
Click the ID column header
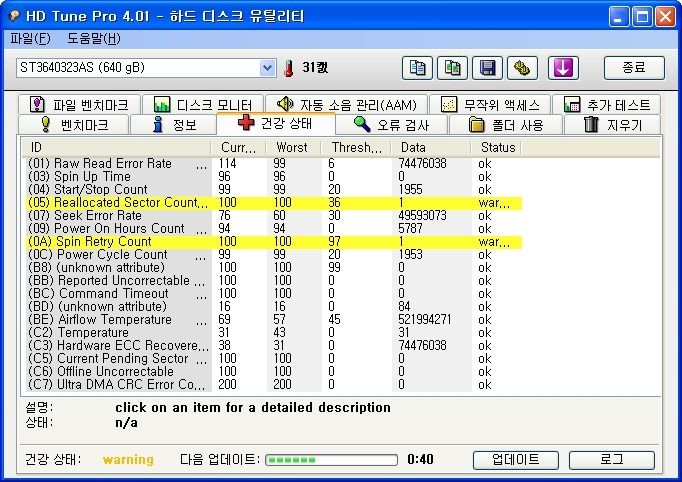(117, 147)
